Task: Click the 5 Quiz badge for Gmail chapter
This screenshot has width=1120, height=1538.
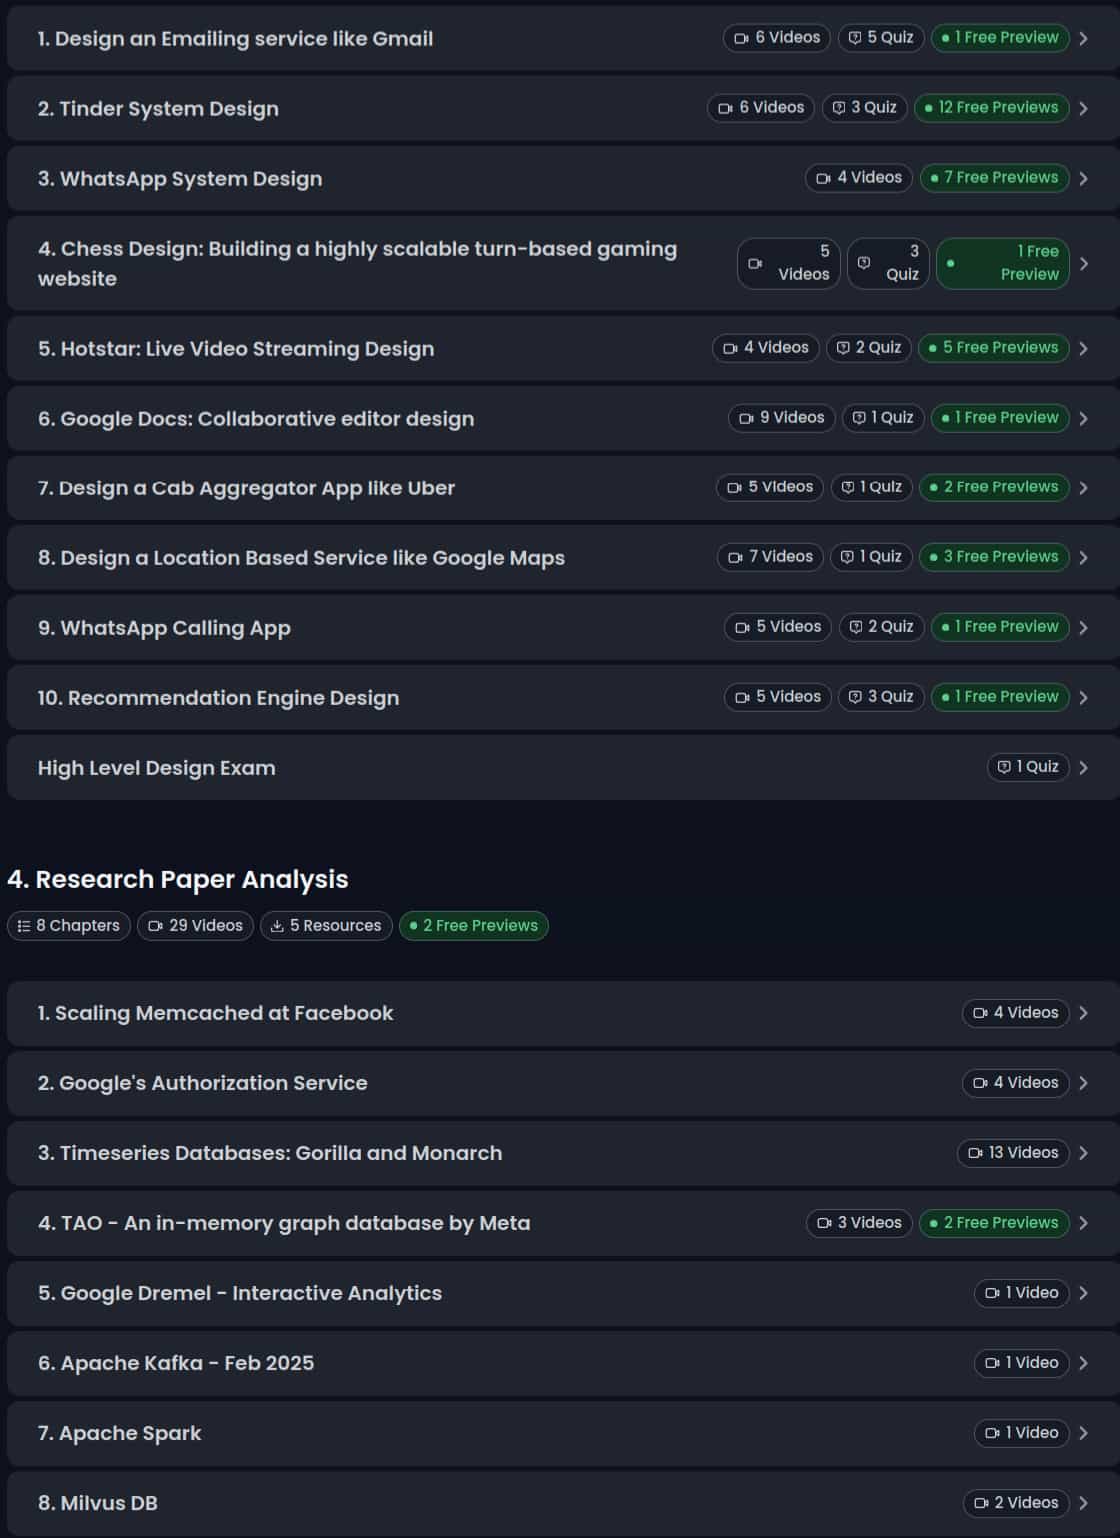Action: tap(881, 38)
